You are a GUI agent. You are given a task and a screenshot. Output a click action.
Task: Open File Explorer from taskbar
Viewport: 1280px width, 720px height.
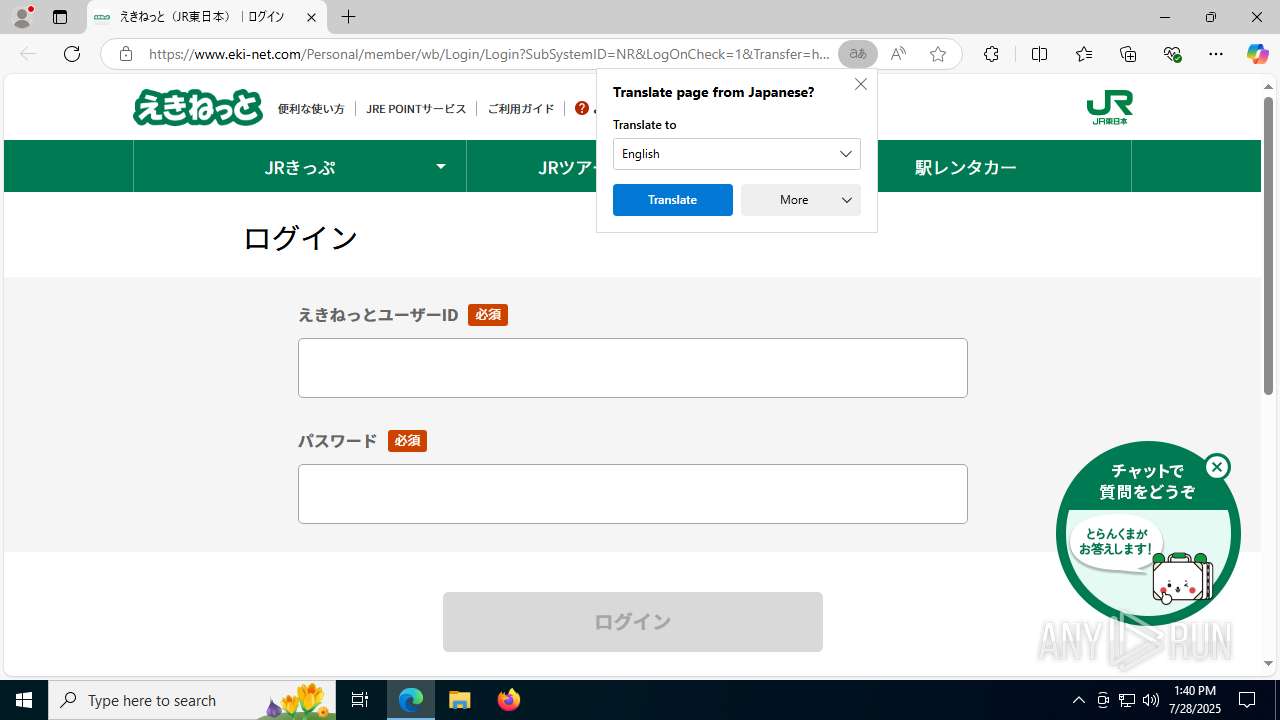(460, 700)
